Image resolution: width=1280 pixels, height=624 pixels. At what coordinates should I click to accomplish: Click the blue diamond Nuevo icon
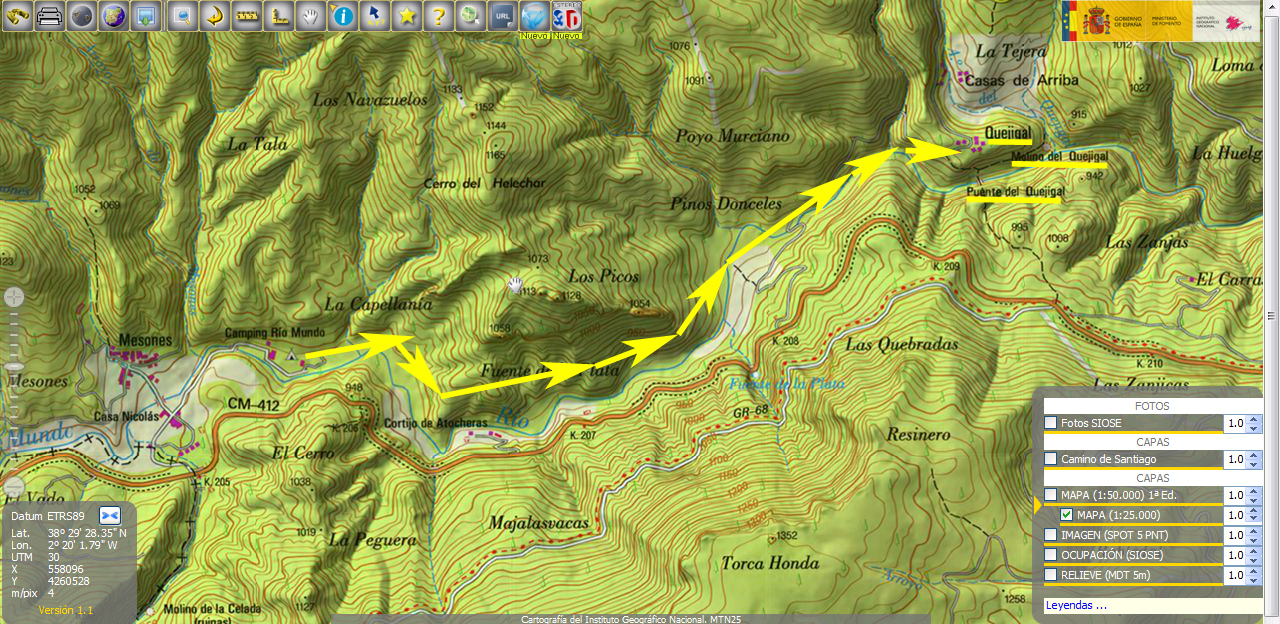535,17
